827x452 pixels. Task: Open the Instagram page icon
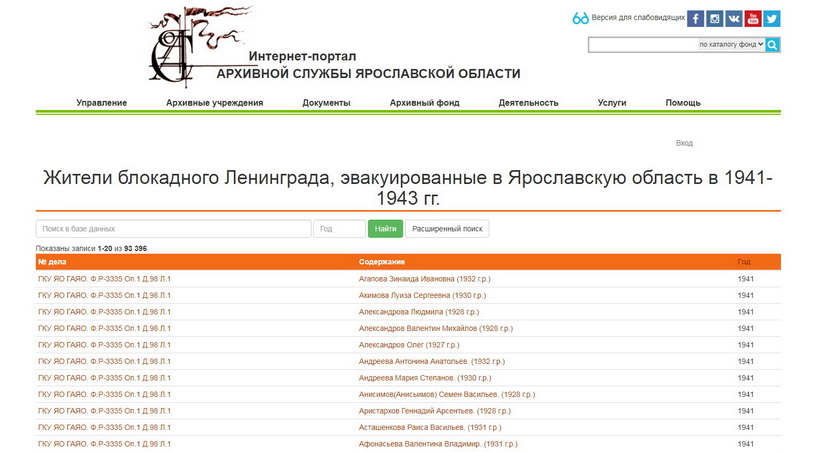(x=715, y=18)
